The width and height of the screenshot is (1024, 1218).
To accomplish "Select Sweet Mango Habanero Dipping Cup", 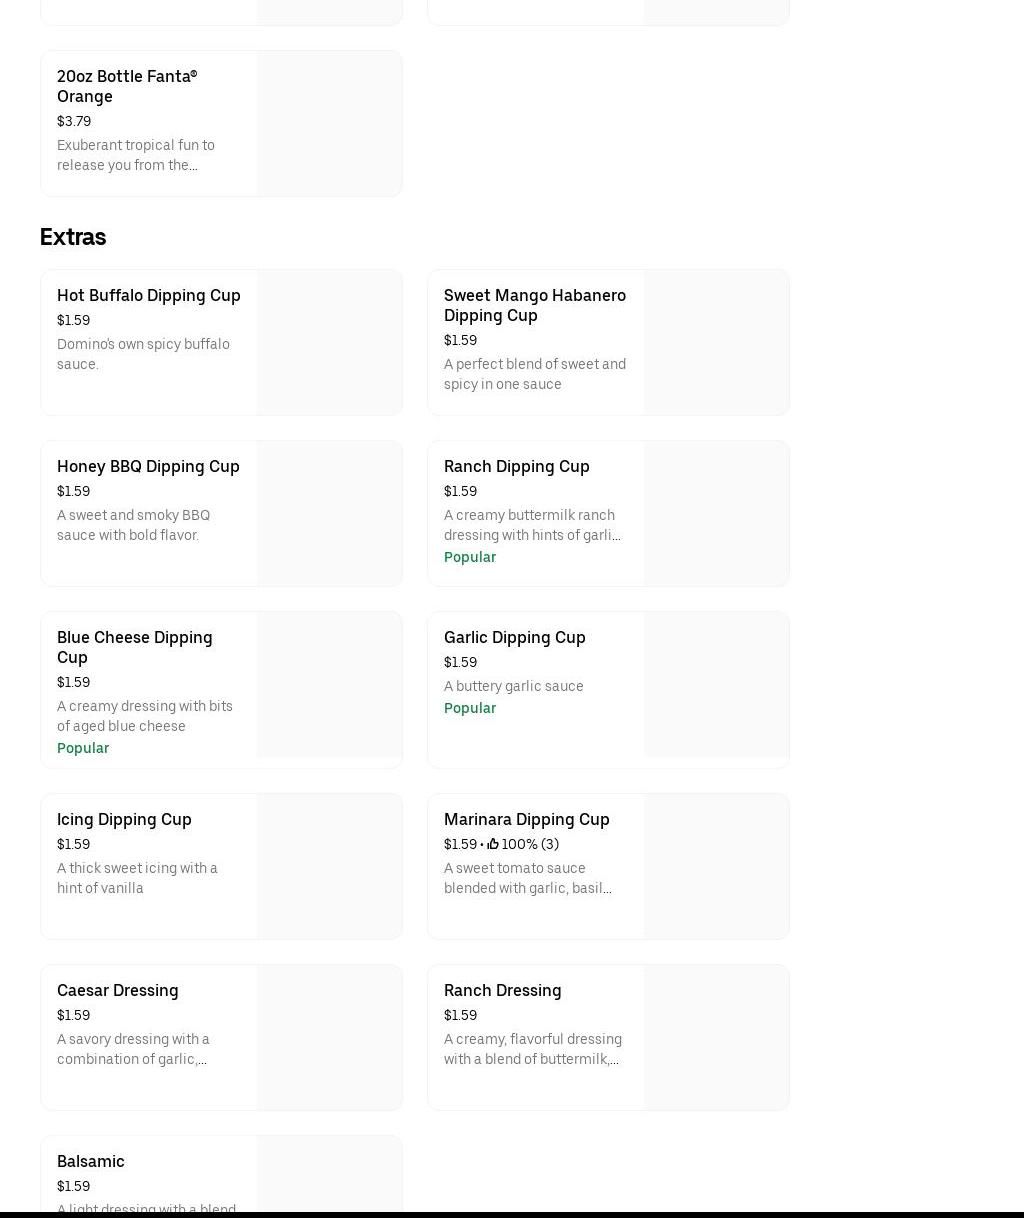I will (534, 305).
